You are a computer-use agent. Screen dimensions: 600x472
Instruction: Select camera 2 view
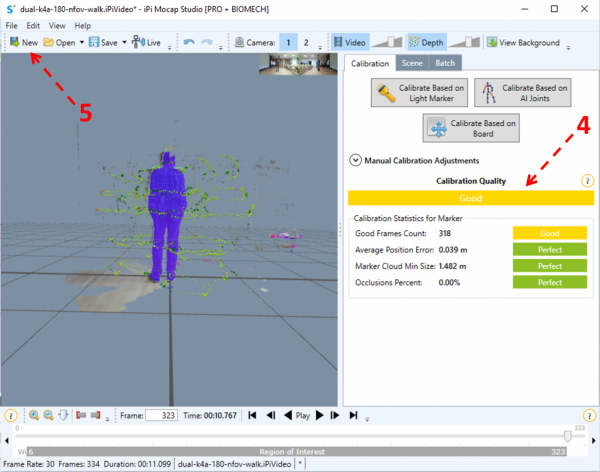pos(306,42)
